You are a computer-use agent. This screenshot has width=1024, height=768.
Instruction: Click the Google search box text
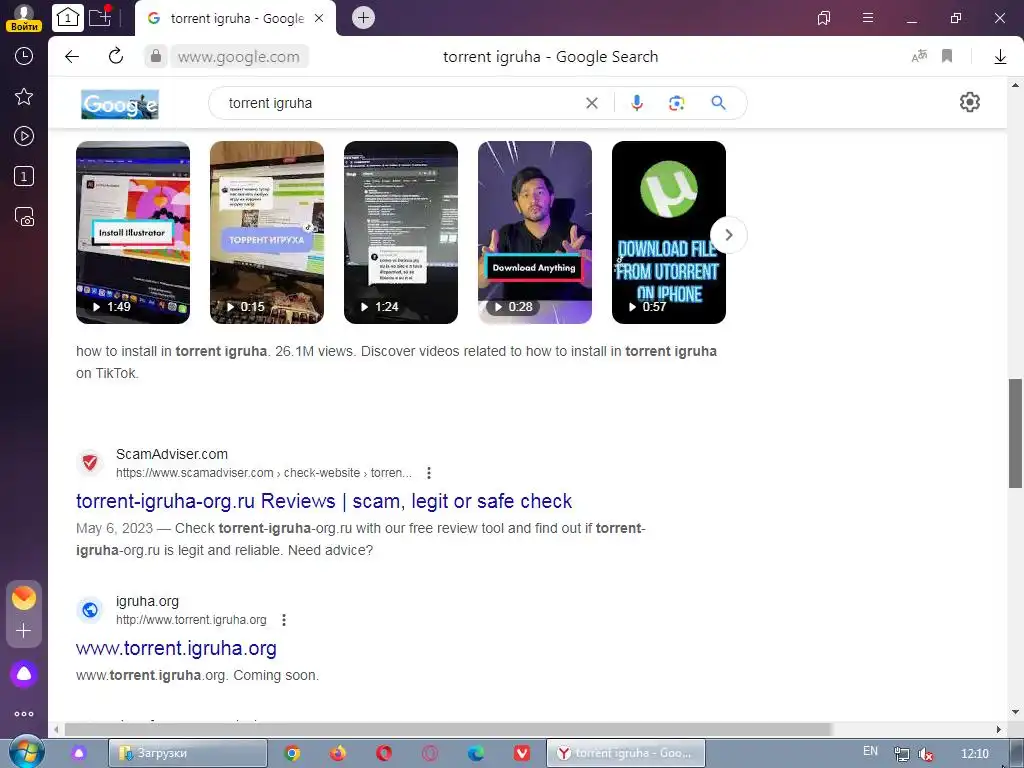(270, 103)
